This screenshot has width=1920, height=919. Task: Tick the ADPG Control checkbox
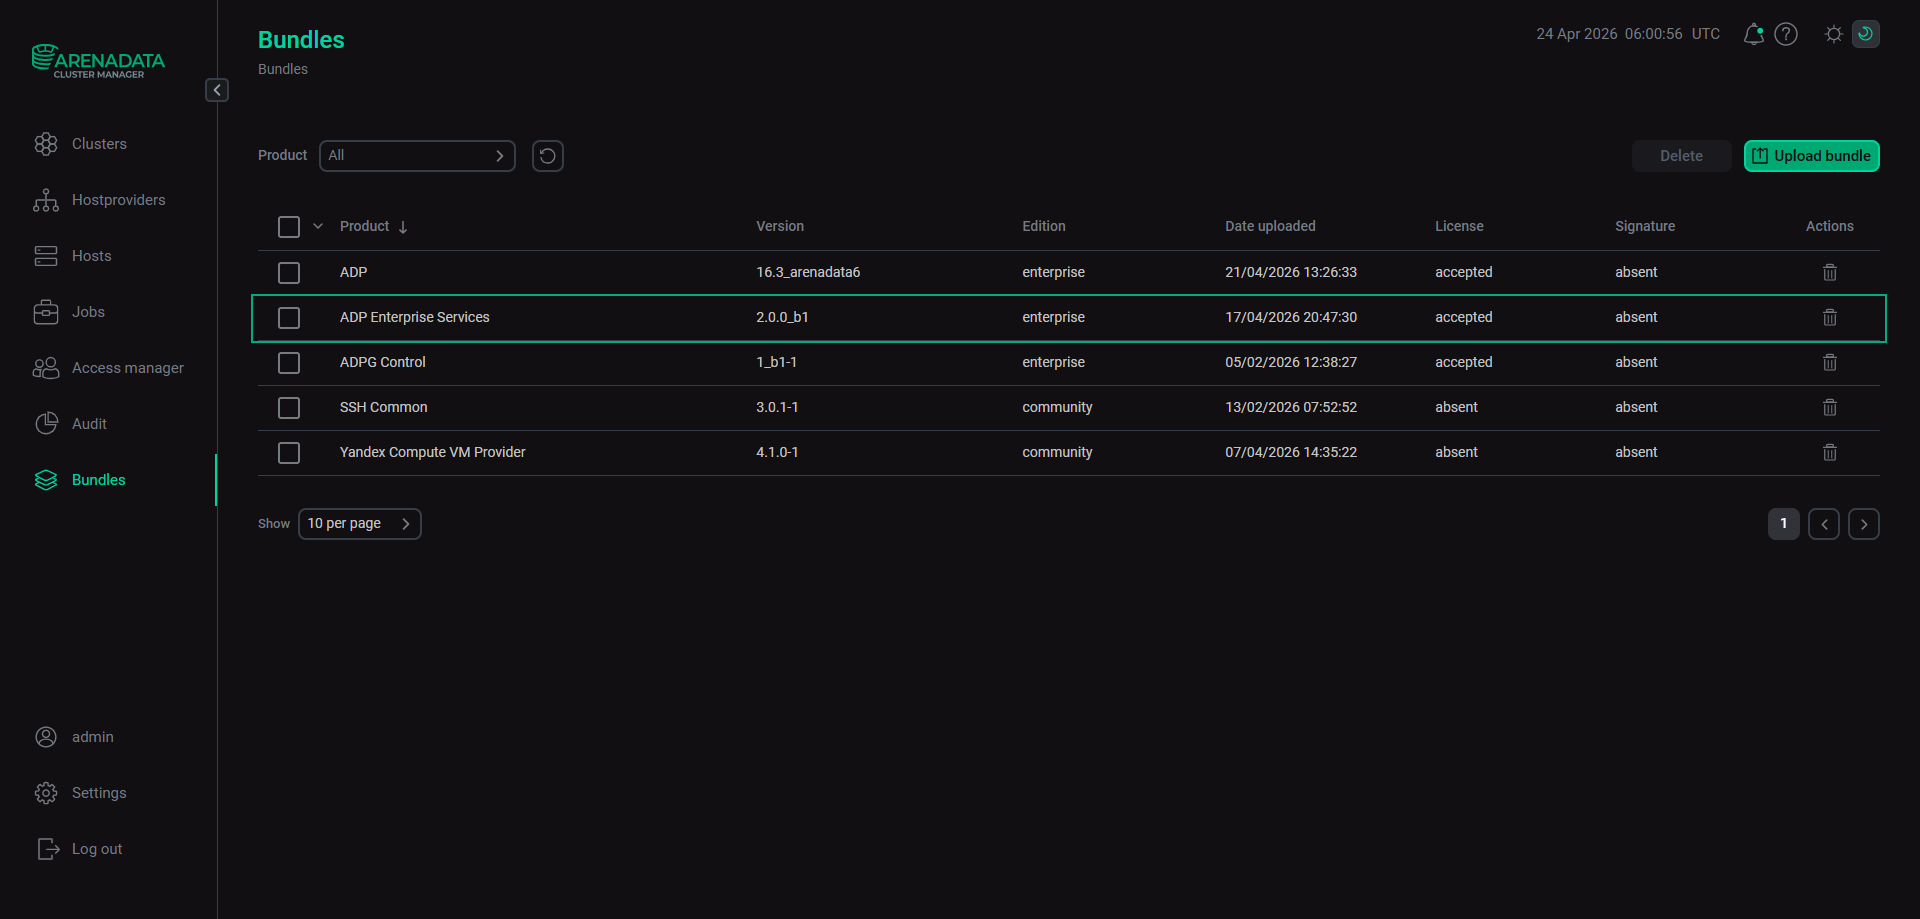pos(289,363)
